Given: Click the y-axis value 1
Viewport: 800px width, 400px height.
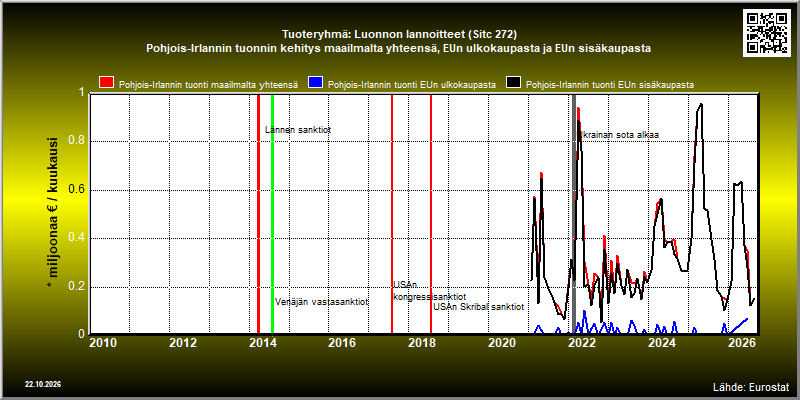Looking at the screenshot, I should 83,92.
